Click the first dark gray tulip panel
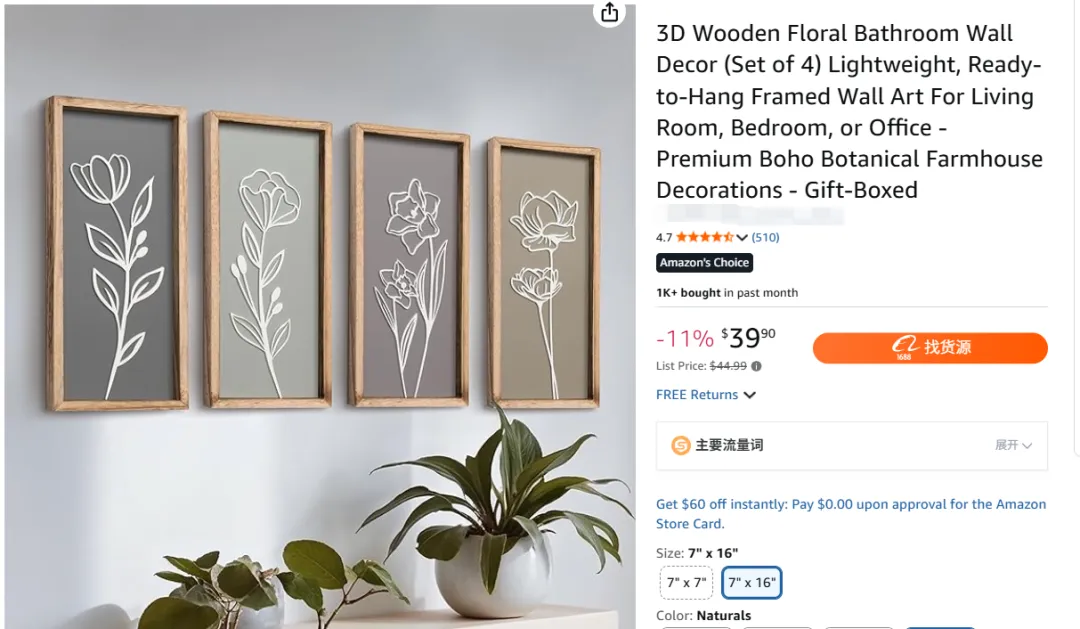This screenshot has width=1080, height=629. [117, 254]
